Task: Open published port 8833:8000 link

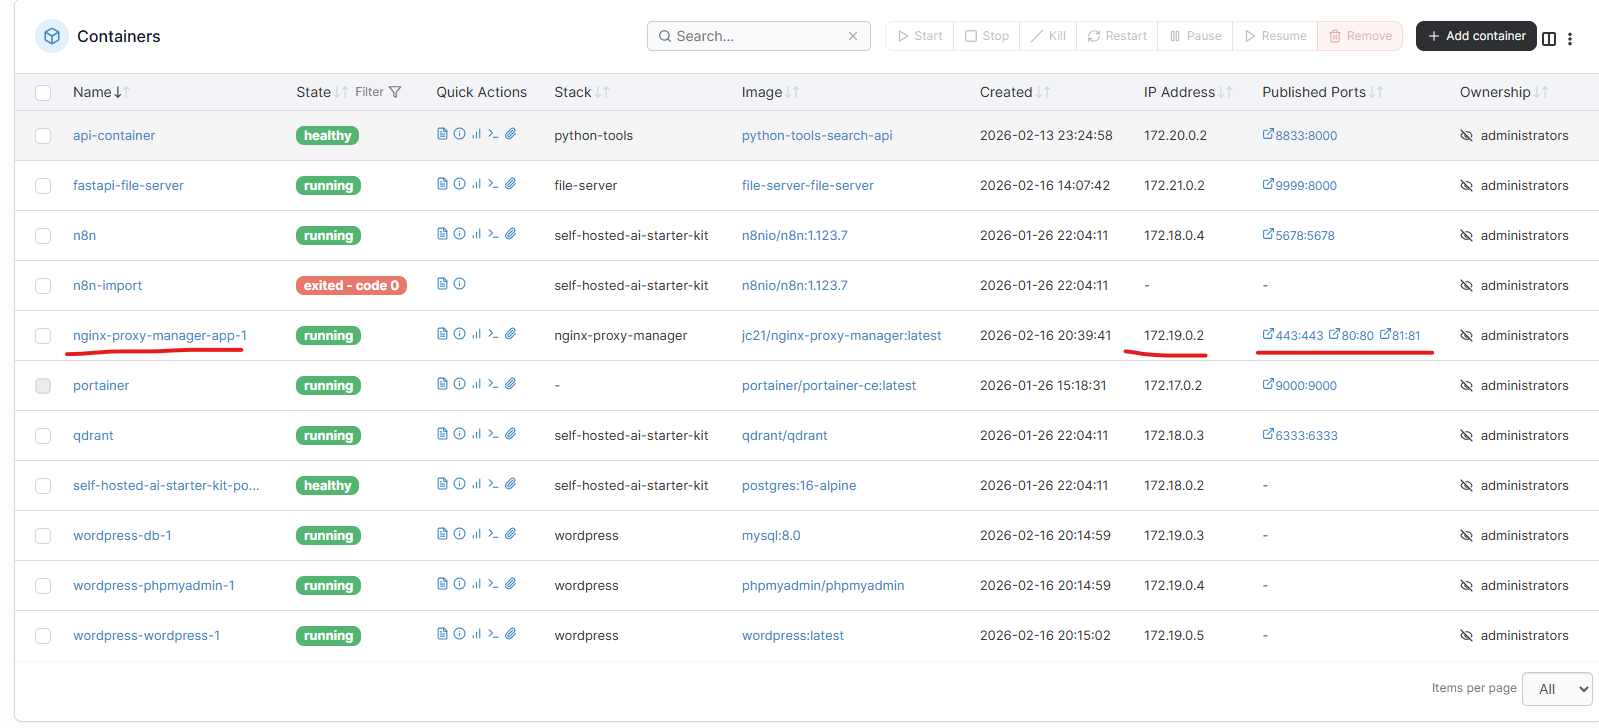Action: point(1300,136)
